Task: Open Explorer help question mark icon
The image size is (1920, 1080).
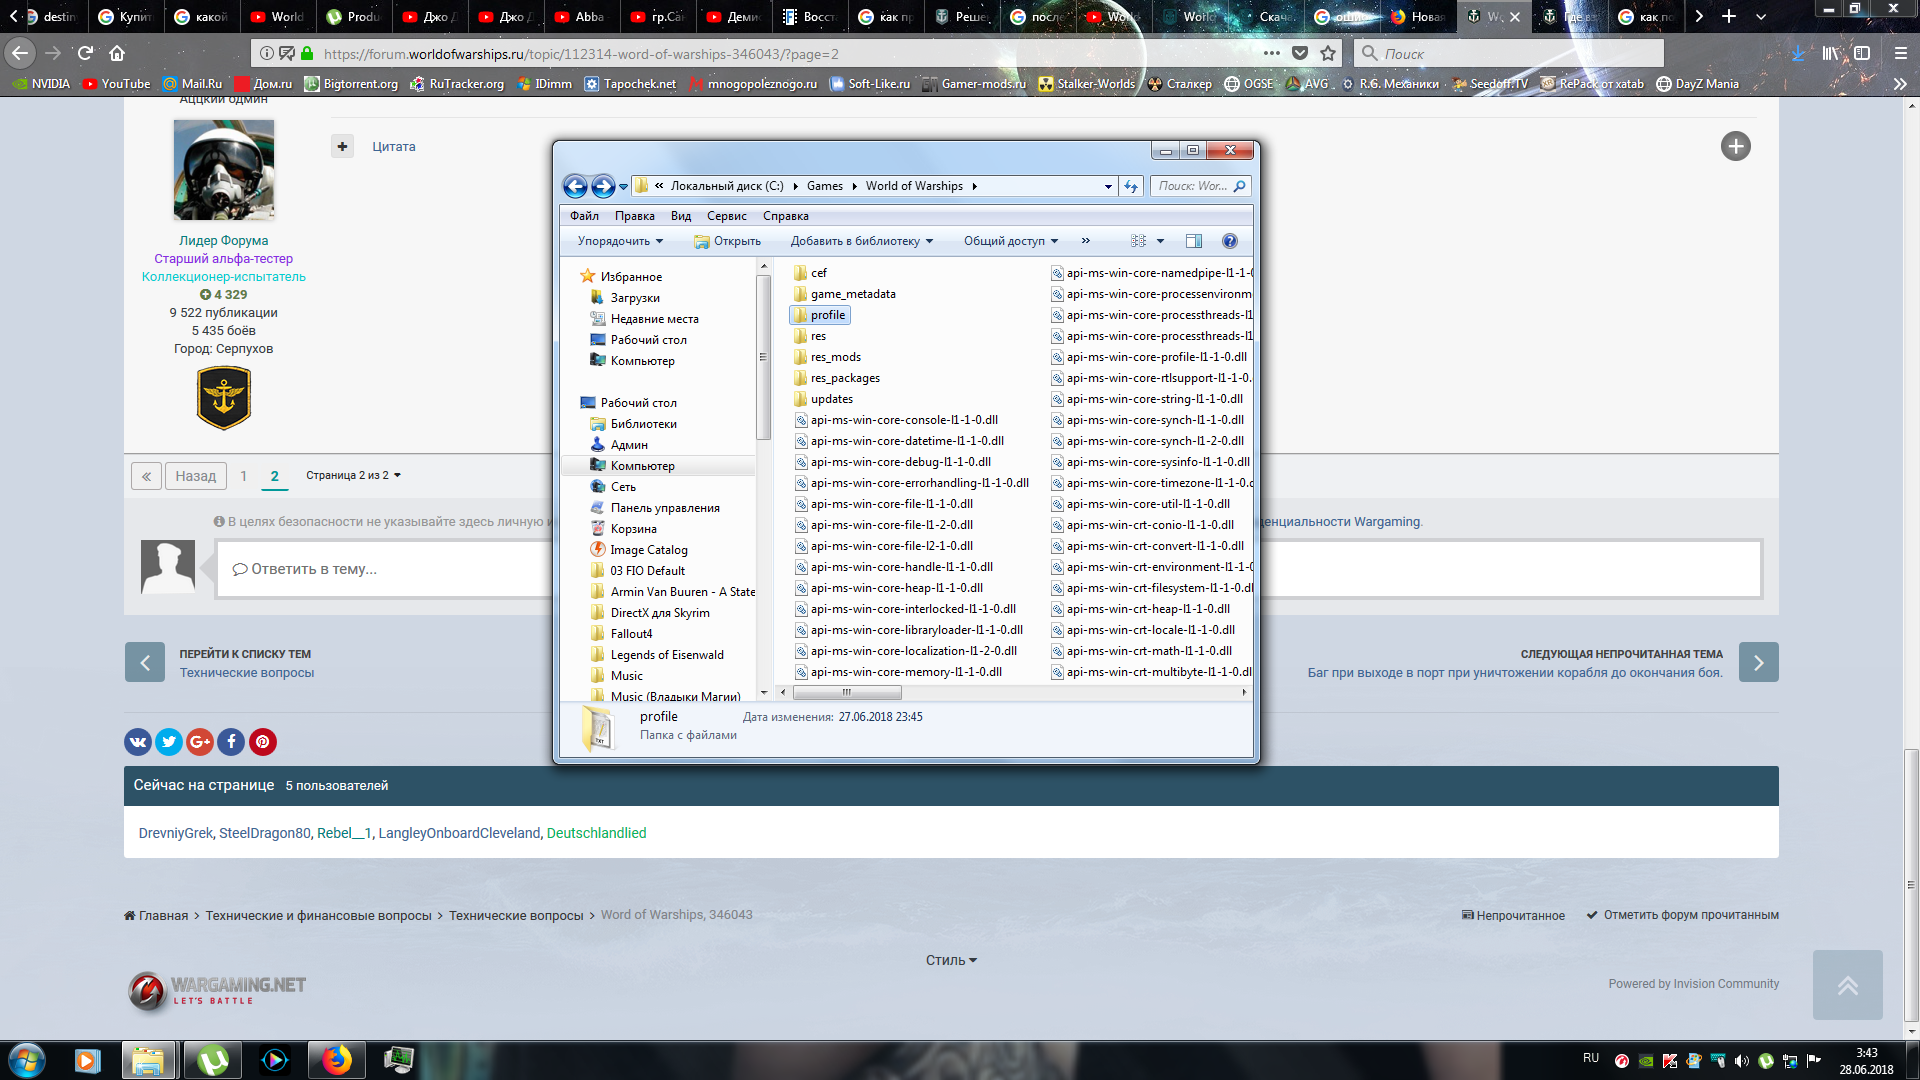Action: tap(1230, 241)
